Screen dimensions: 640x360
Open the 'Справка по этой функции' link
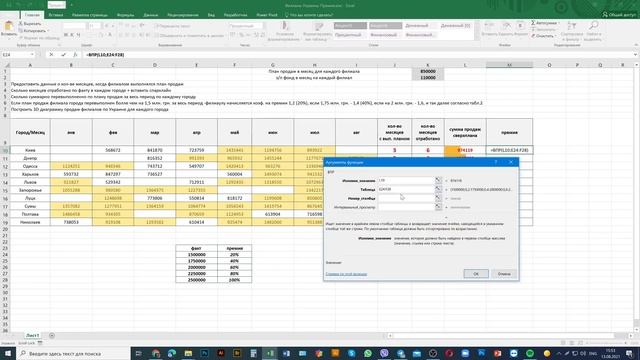pyautogui.click(x=346, y=274)
